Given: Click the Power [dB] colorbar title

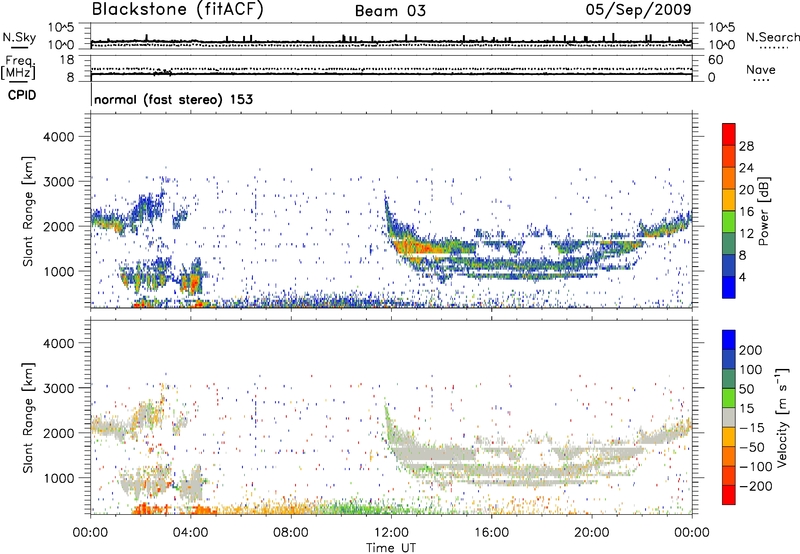Looking at the screenshot, I should pyautogui.click(x=764, y=211).
